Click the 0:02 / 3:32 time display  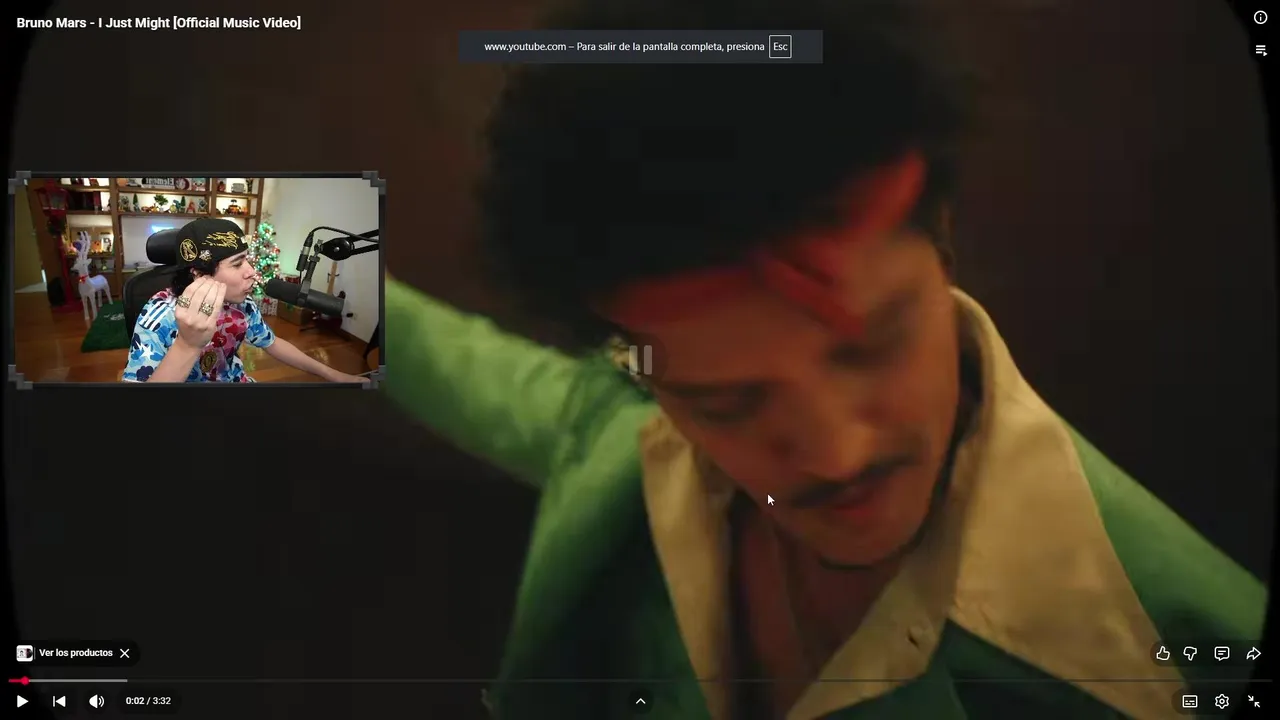148,701
